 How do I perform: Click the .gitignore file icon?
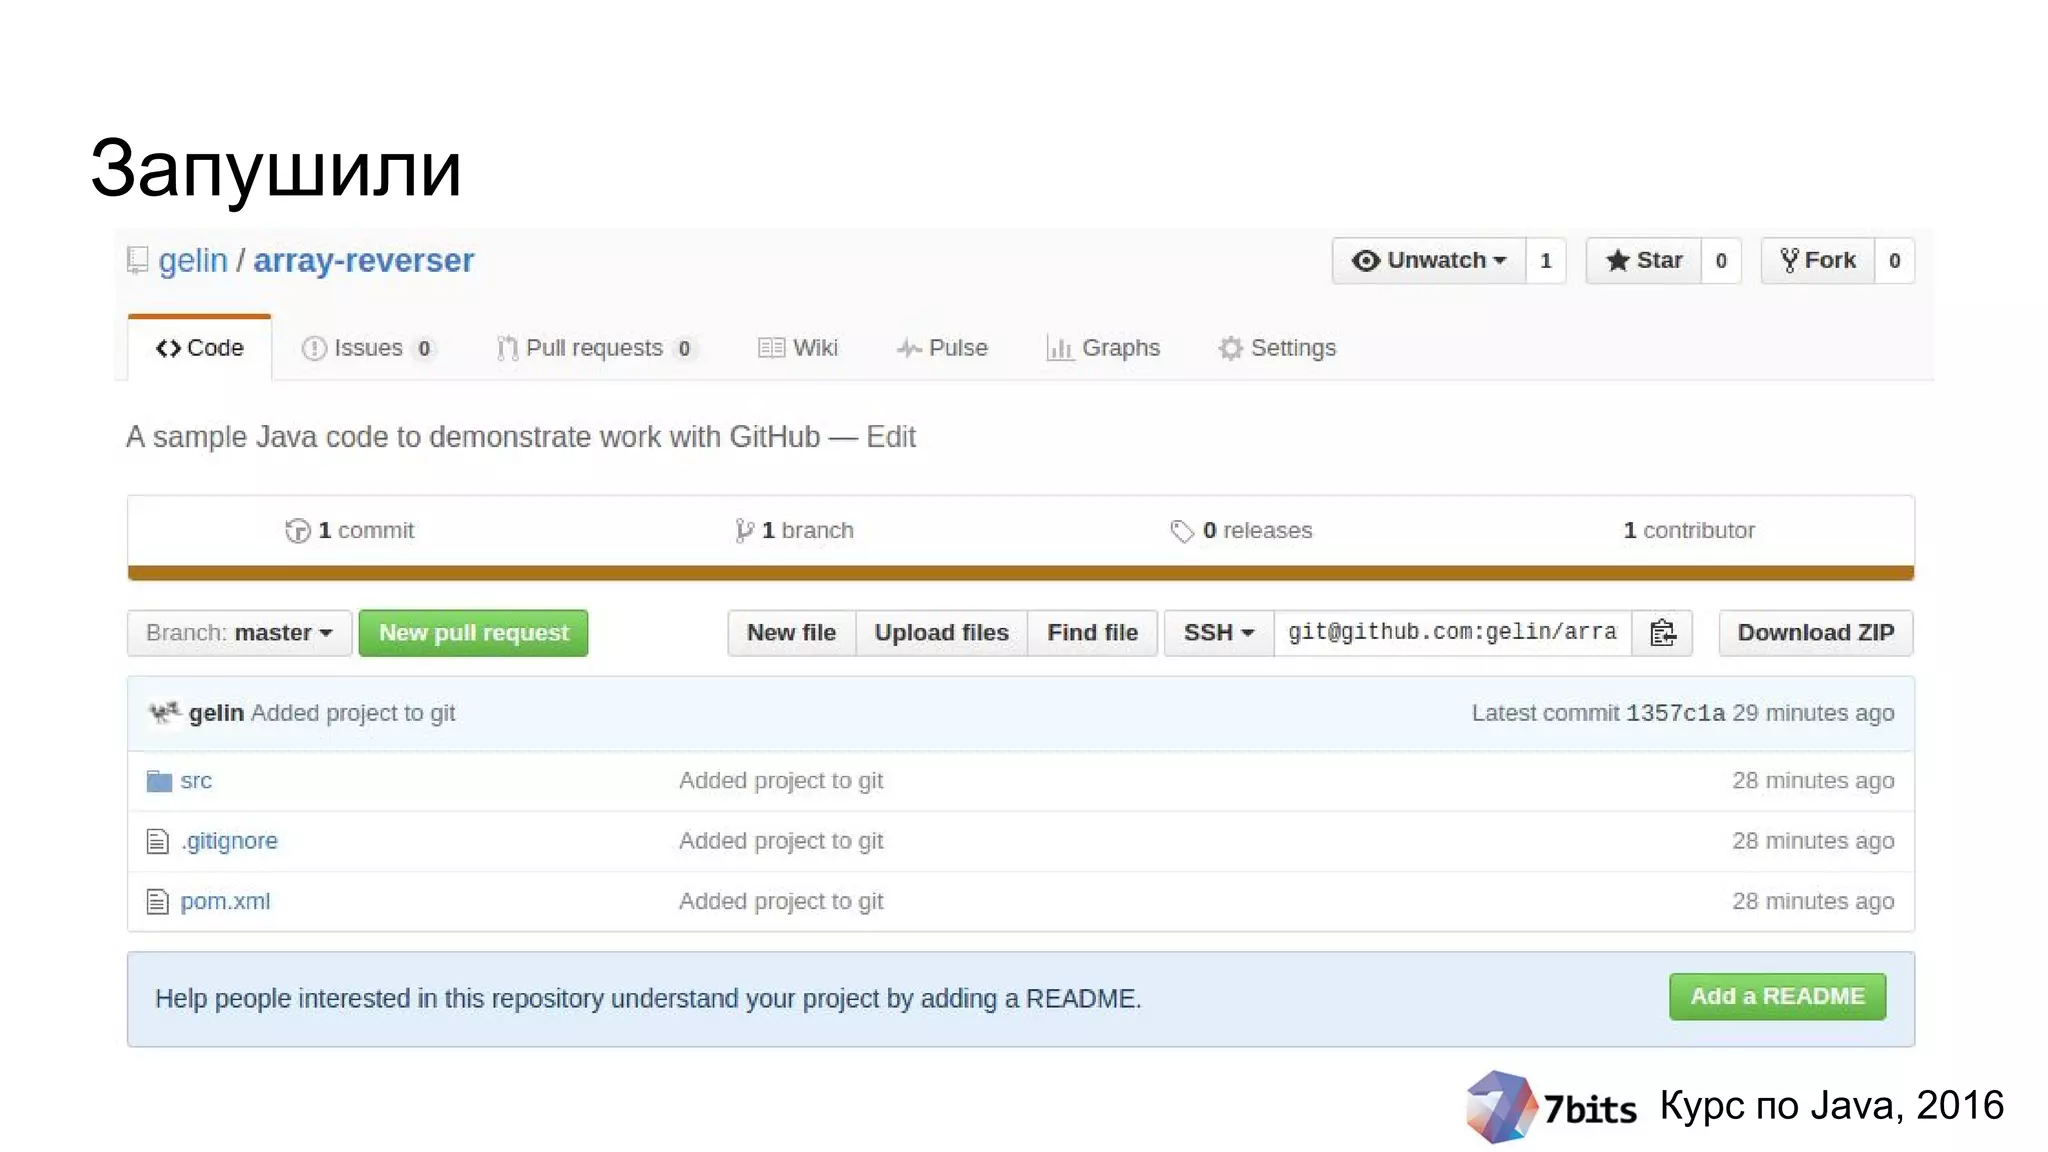pos(157,841)
